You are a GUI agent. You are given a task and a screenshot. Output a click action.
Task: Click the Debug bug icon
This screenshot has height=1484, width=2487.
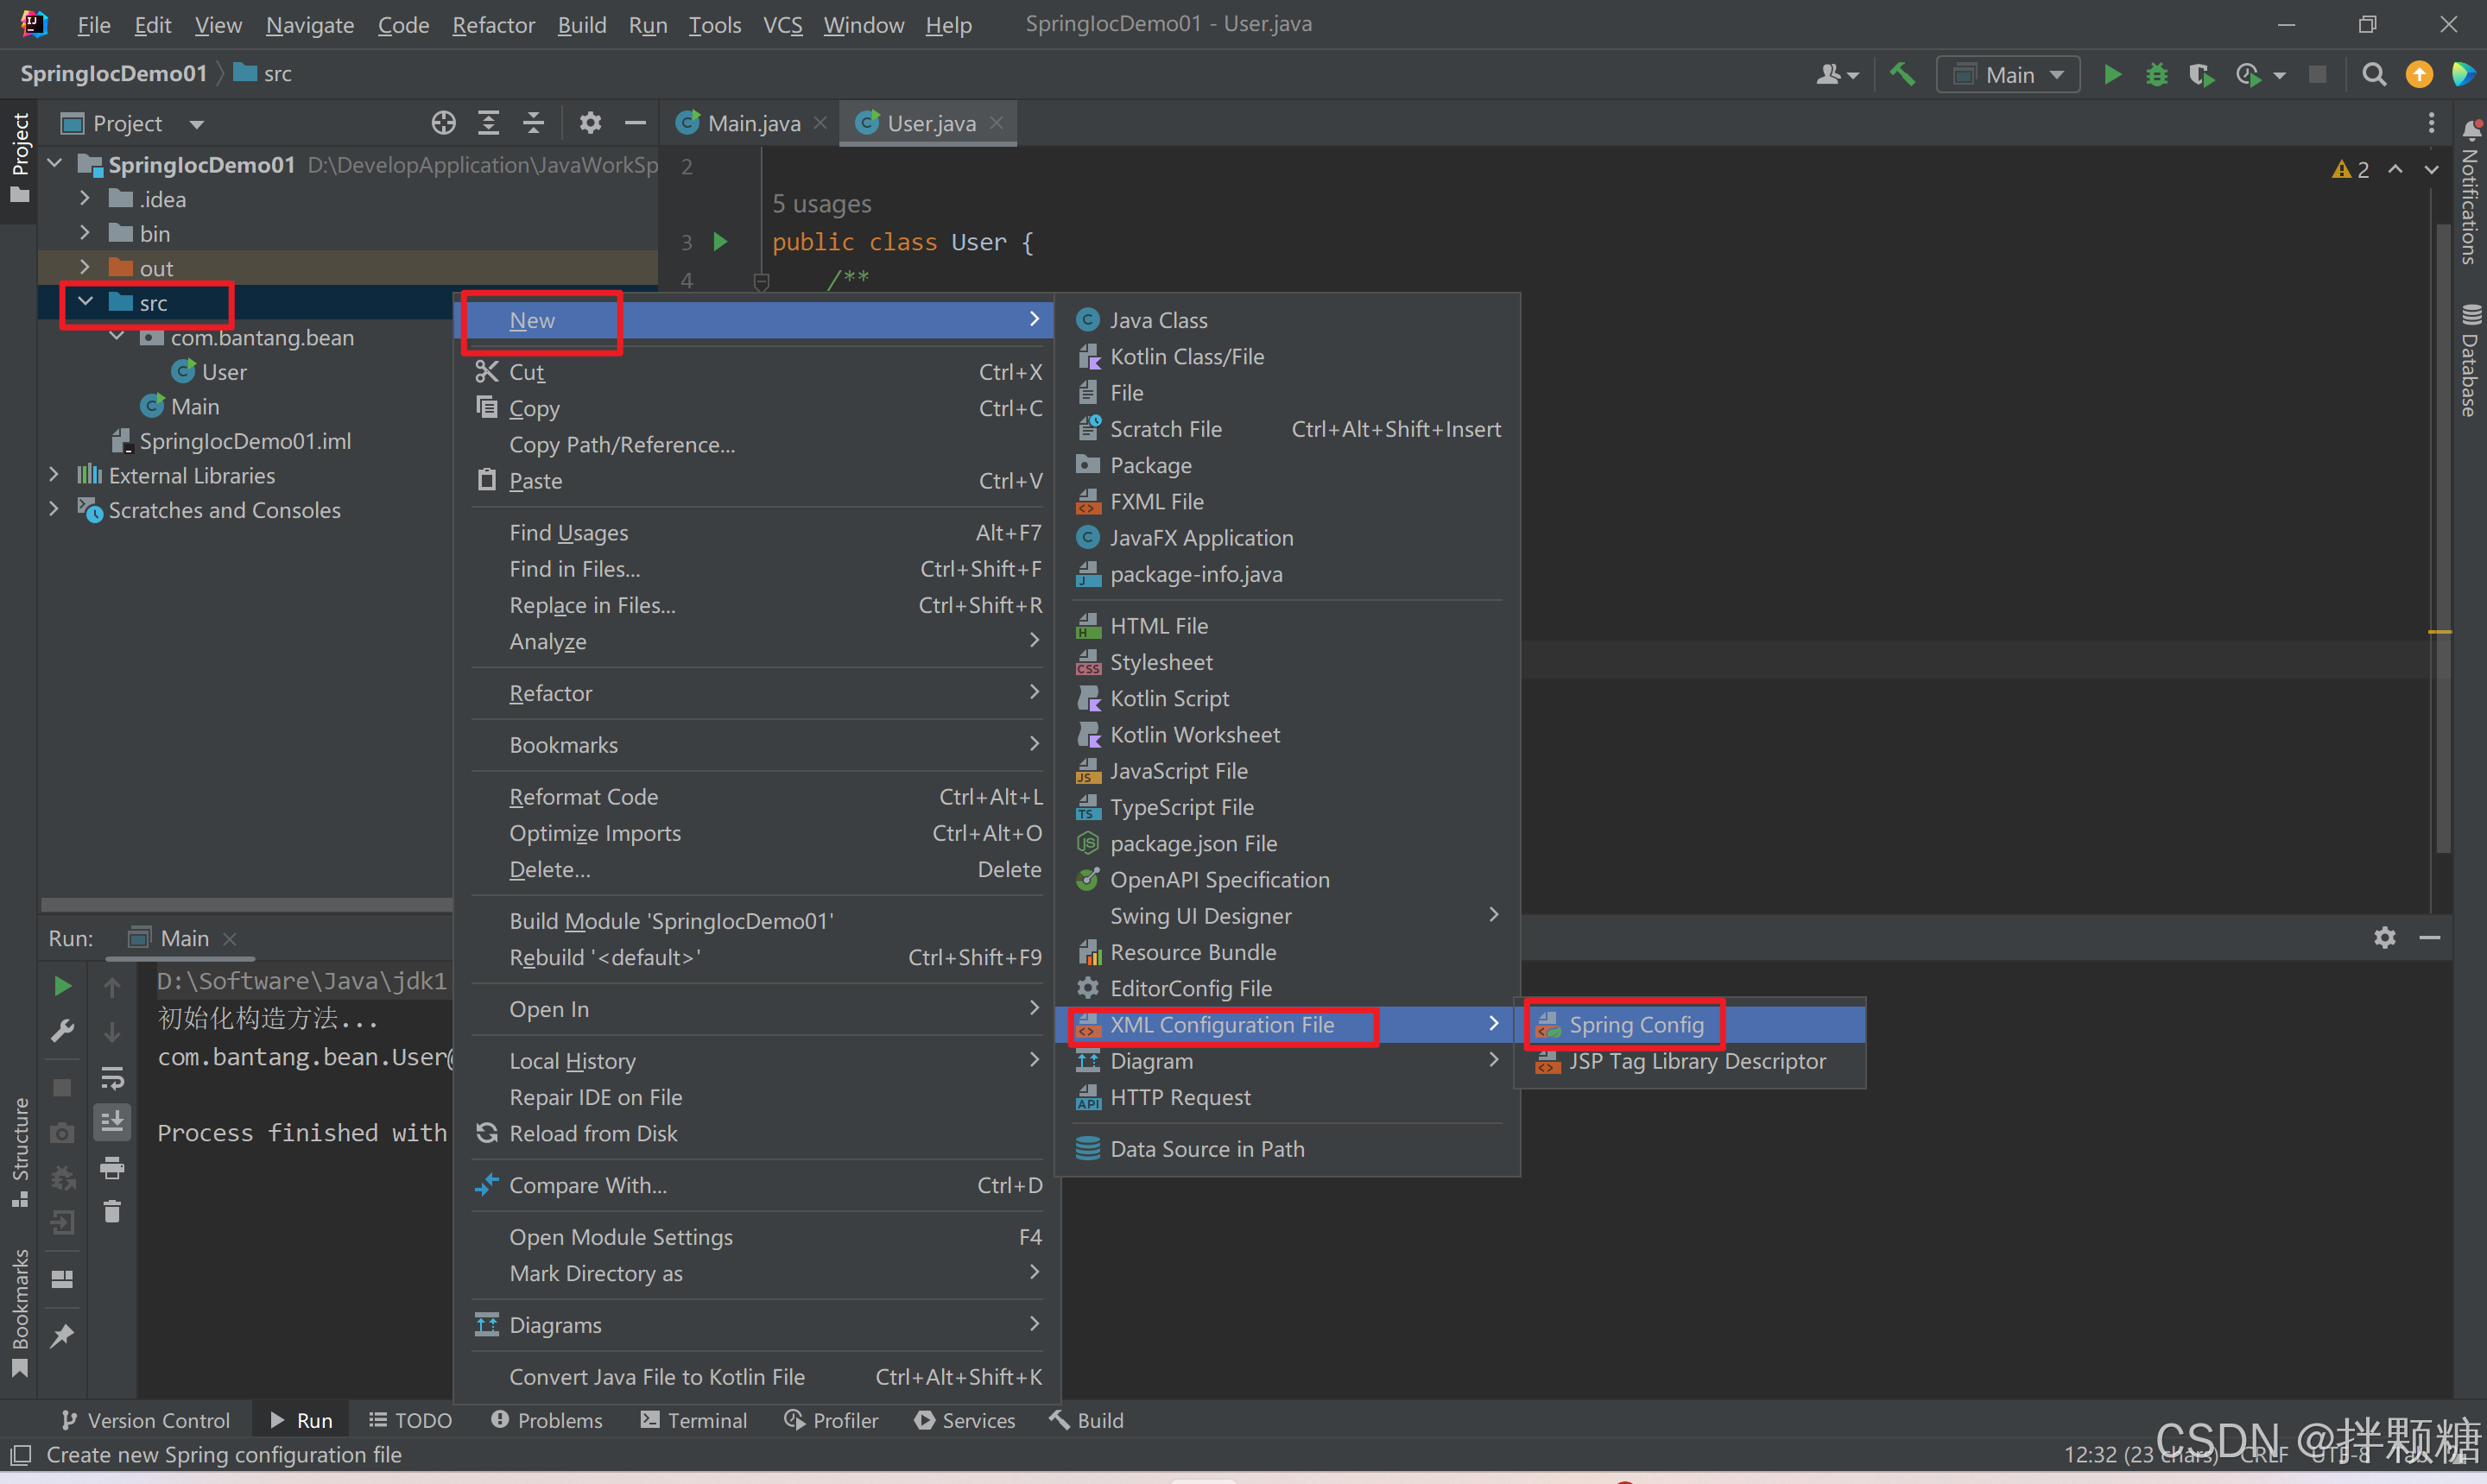point(2156,75)
